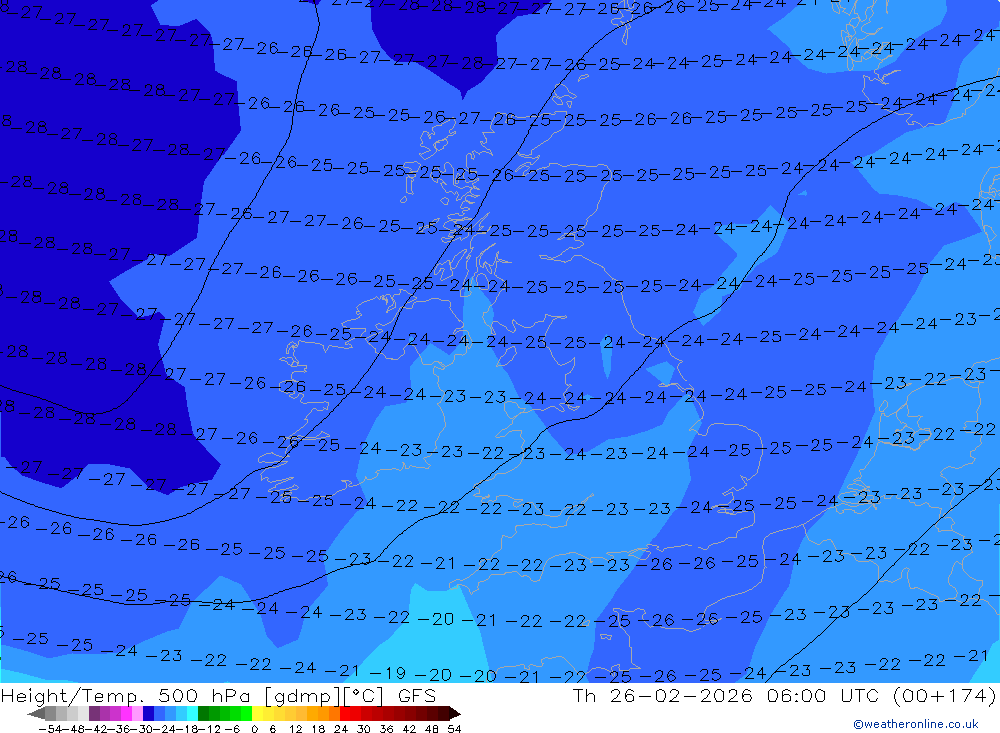Select the darkest green legend swatch
Image resolution: width=1000 pixels, height=733 pixels.
[x=203, y=713]
